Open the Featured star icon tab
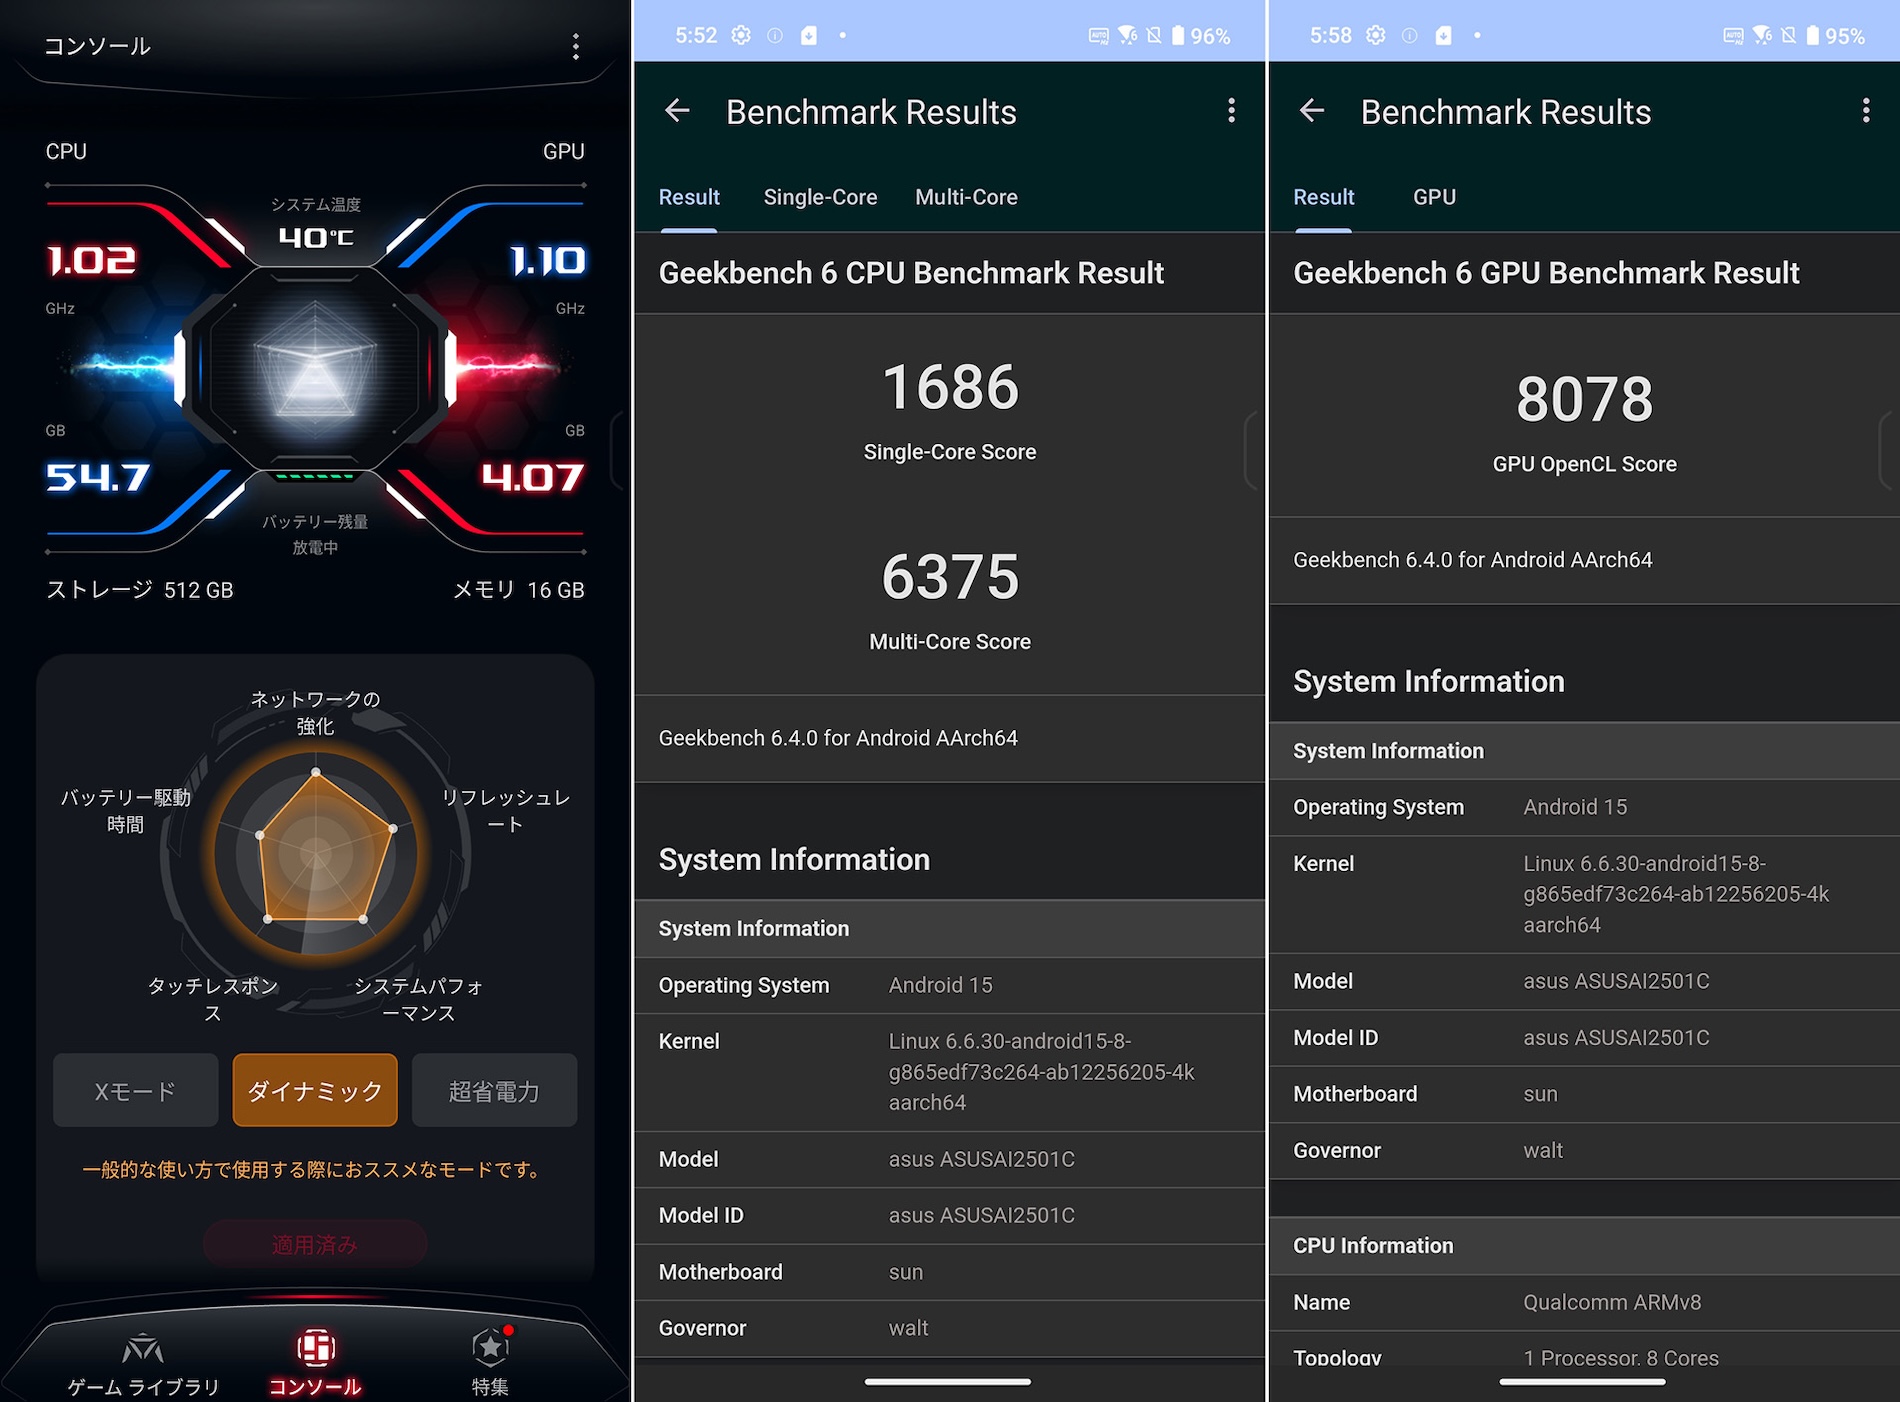1900x1402 pixels. 490,1350
